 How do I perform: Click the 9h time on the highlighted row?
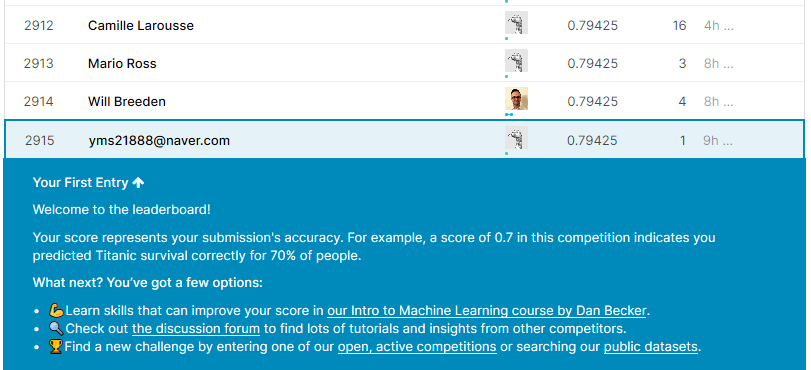coord(718,140)
